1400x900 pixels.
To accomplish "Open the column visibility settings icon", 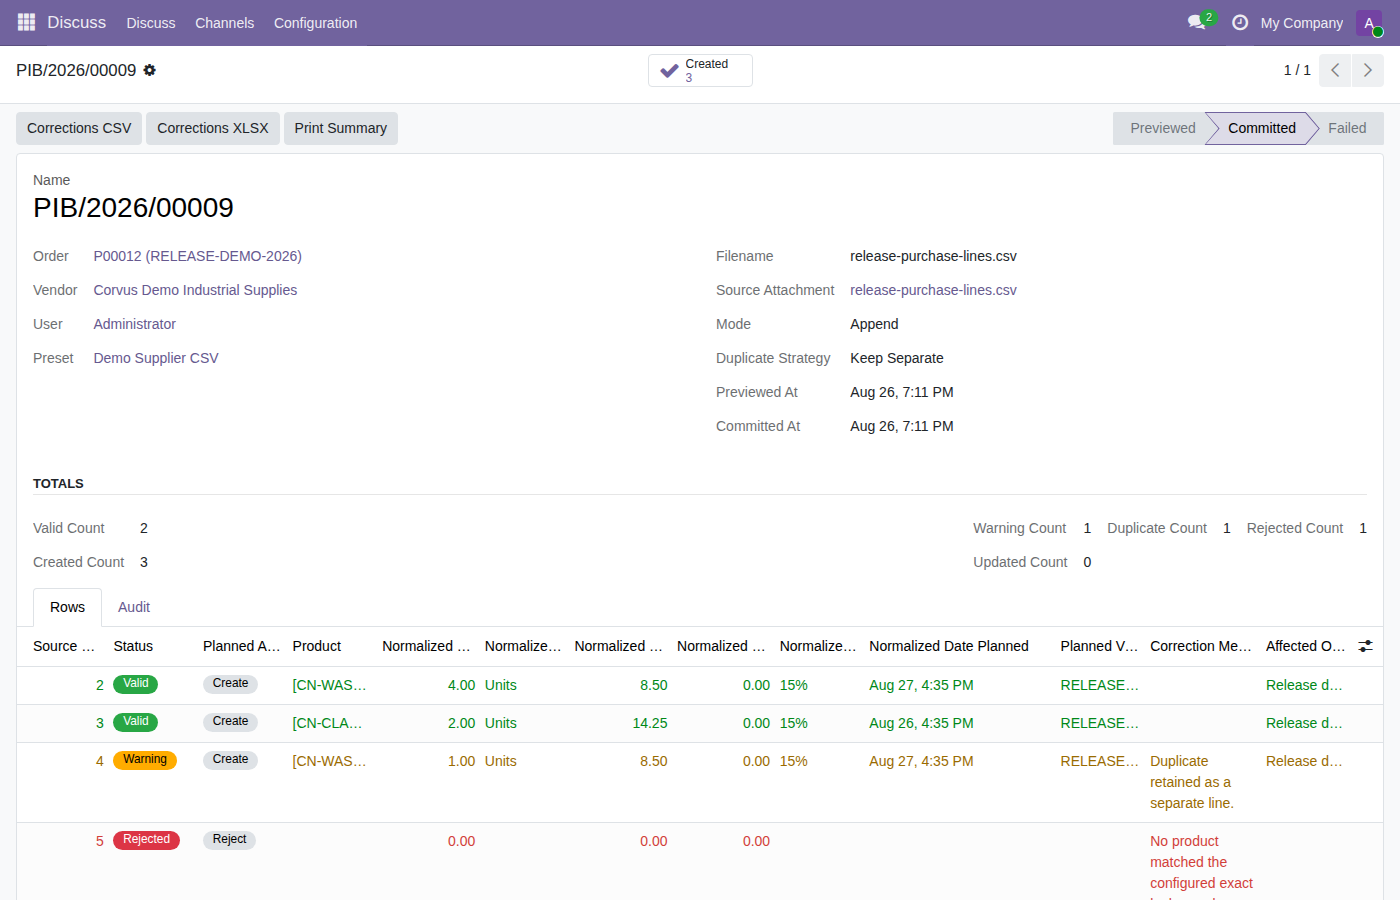I will tap(1365, 646).
